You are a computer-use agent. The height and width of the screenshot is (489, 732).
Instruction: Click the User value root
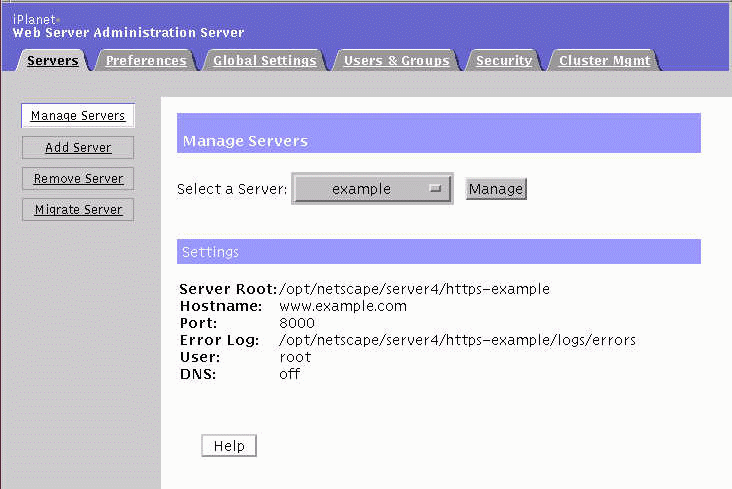pos(295,357)
